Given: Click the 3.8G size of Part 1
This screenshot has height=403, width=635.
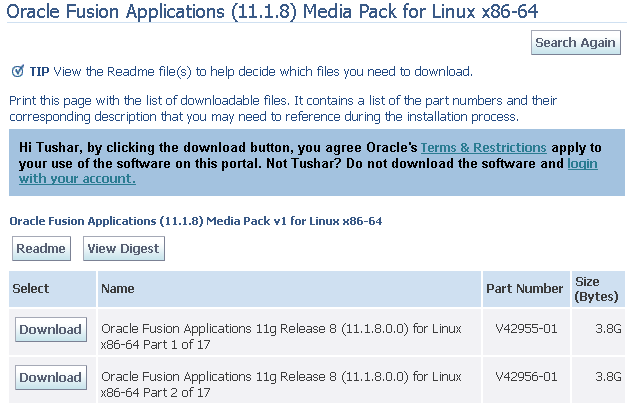Looking at the screenshot, I should click(608, 328).
